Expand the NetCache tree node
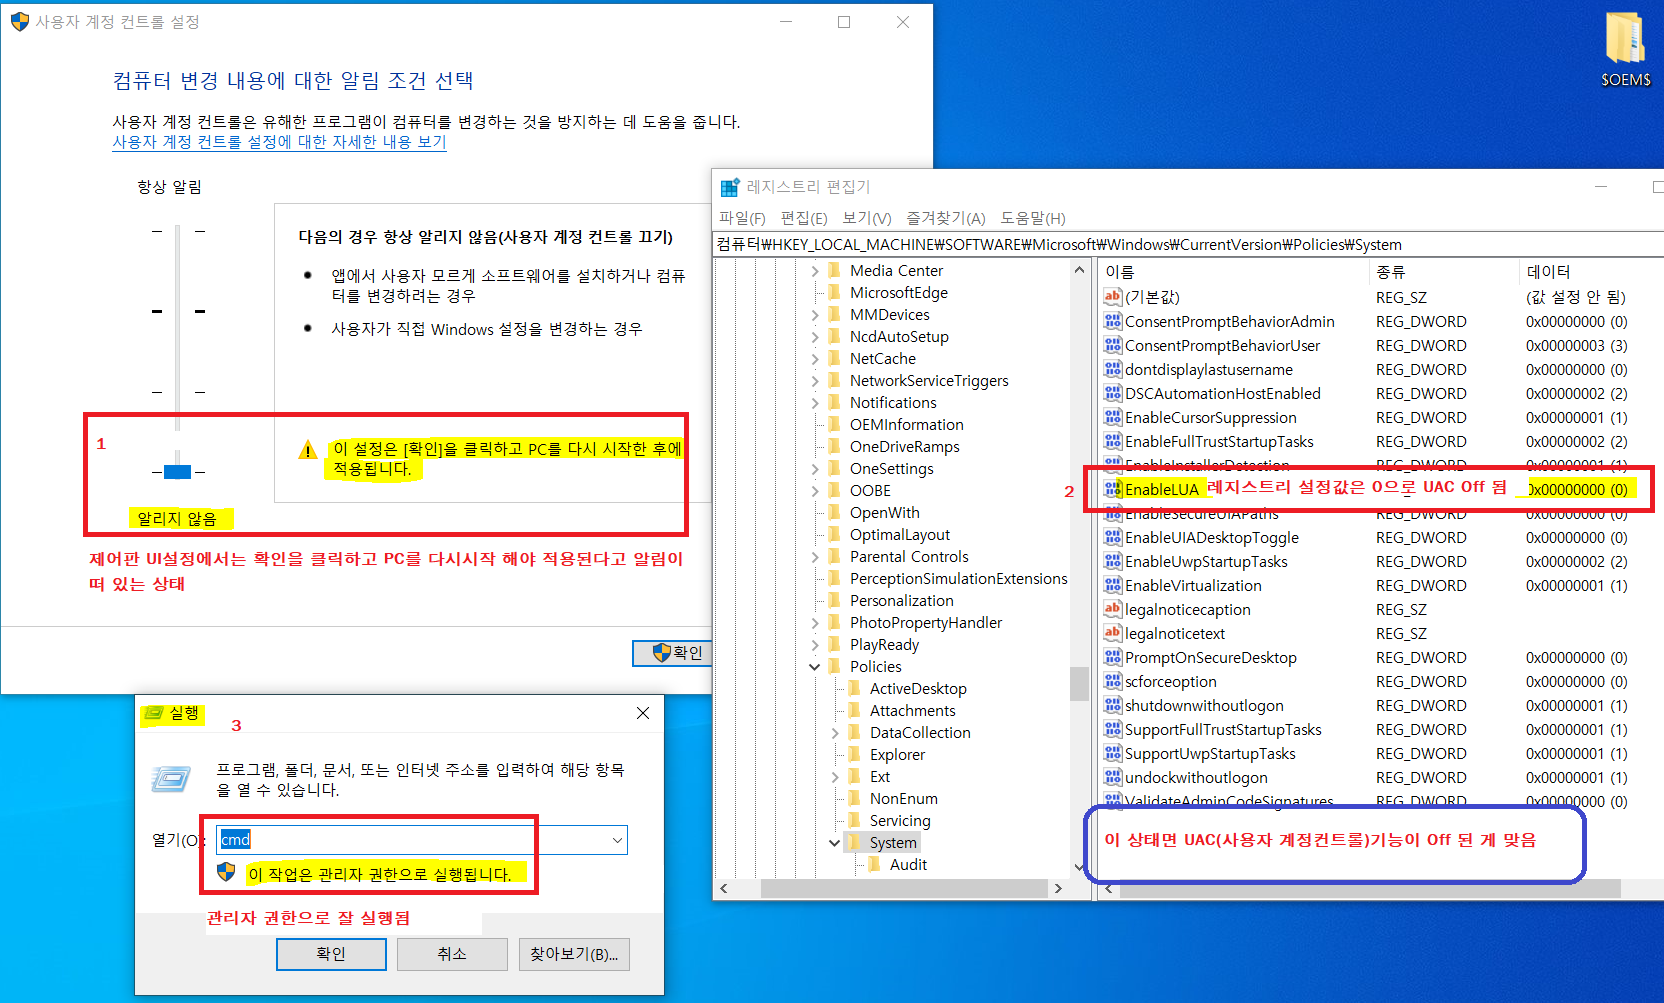Viewport: 1664px width, 1003px height. [814, 358]
